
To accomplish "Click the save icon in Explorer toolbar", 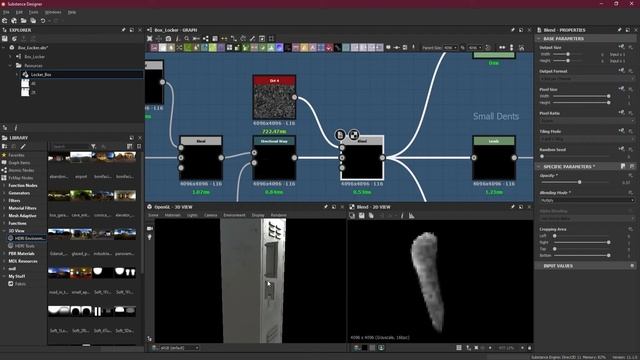I will (5, 39).
